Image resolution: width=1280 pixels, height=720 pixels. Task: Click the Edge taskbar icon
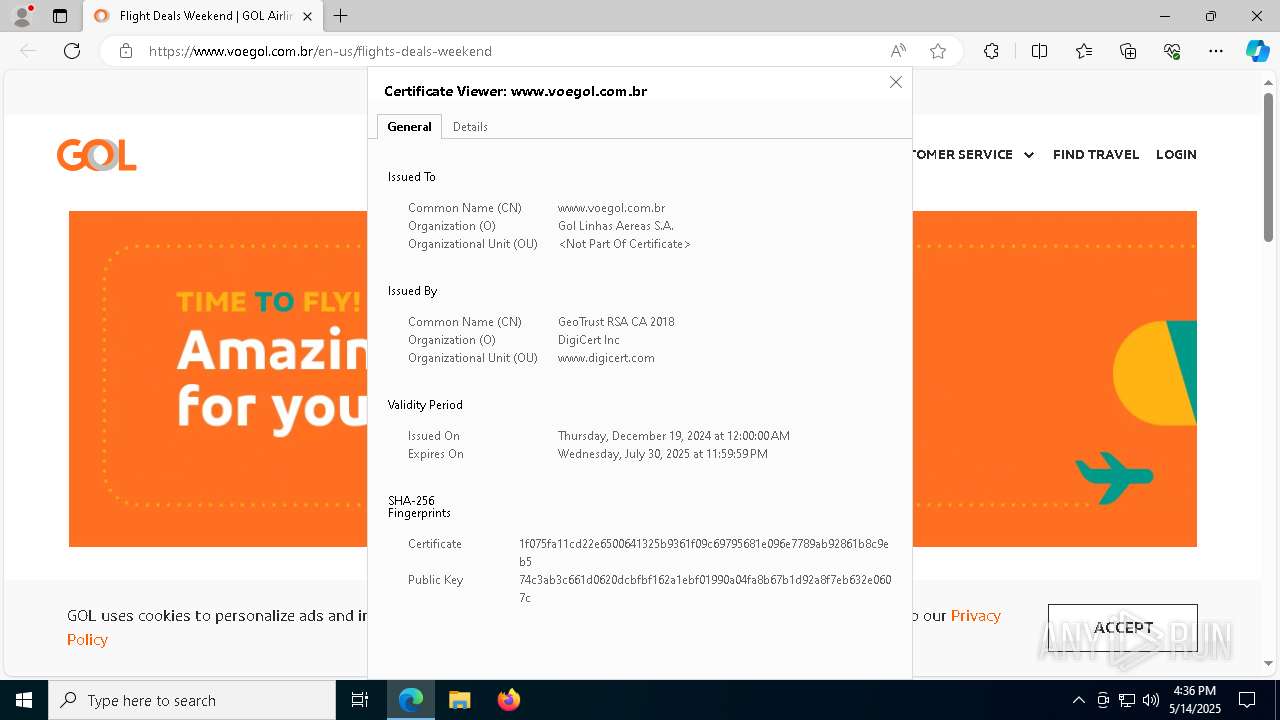411,700
